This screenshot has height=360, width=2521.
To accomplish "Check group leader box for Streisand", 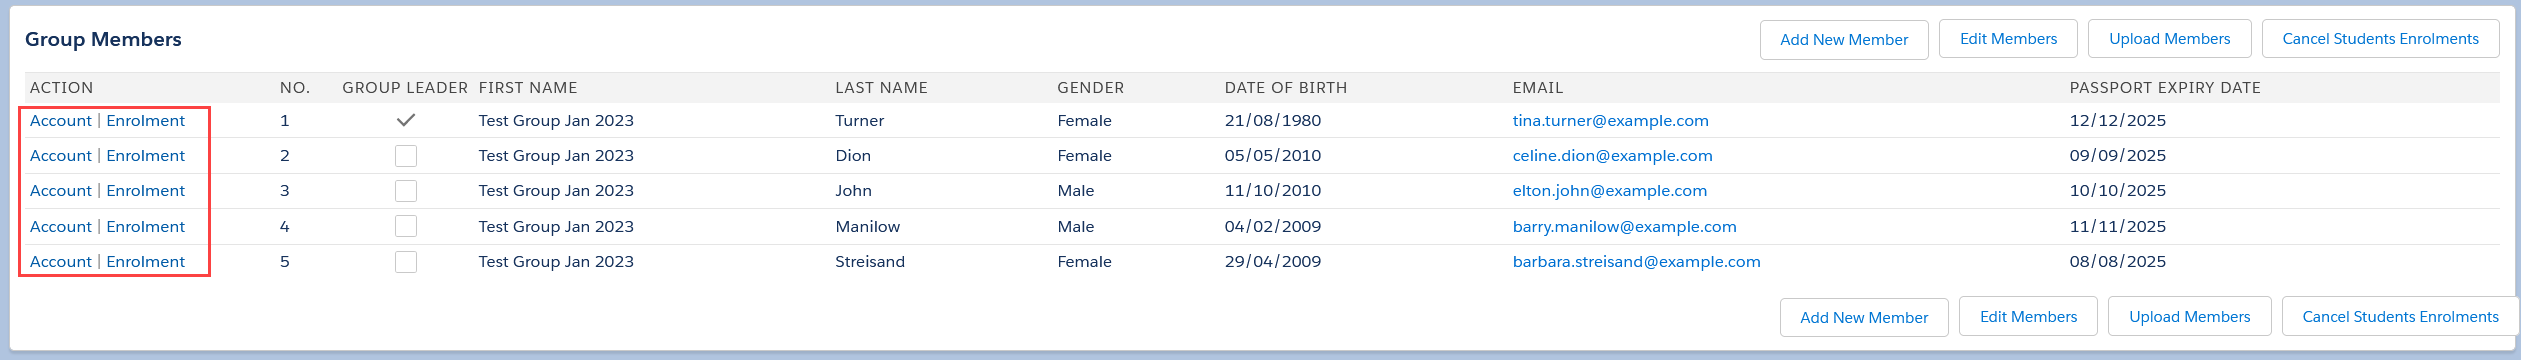I will coord(405,262).
